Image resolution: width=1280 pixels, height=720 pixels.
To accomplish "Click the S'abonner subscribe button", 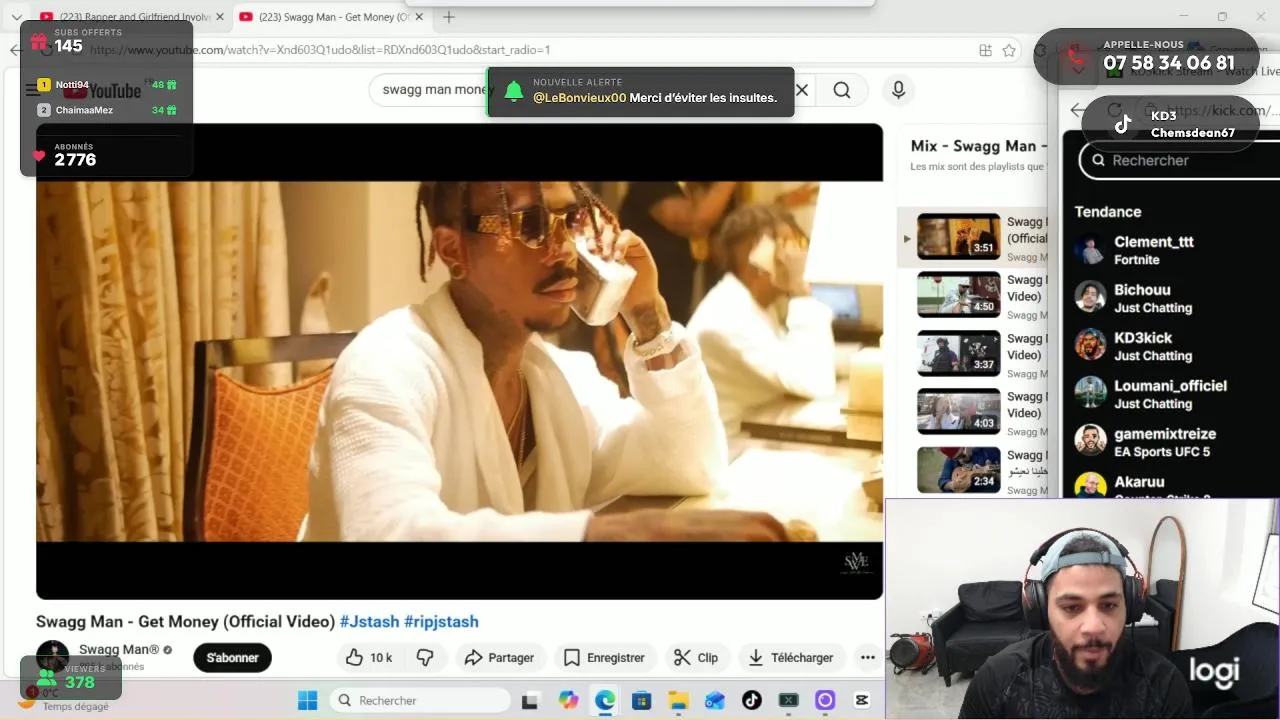I will 232,657.
